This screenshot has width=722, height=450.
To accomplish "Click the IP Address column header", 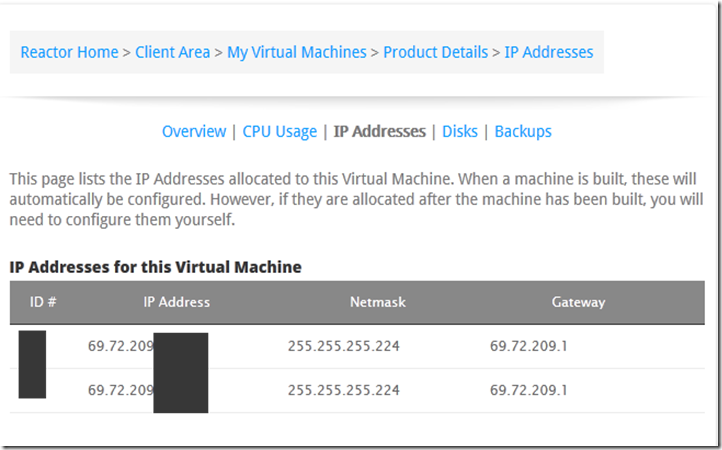I will [x=176, y=302].
